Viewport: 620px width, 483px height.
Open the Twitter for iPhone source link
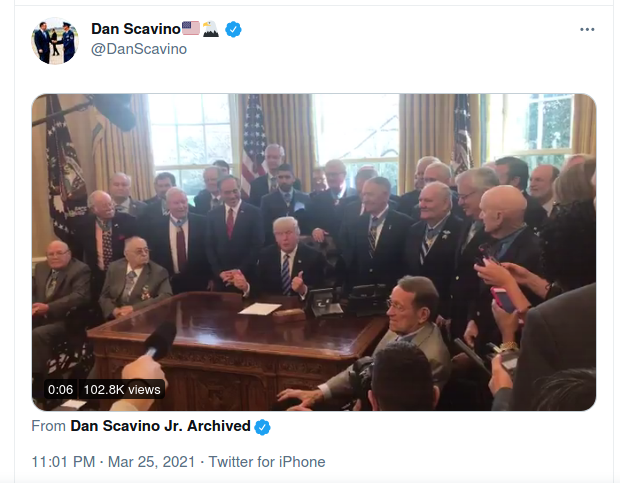coord(267,462)
